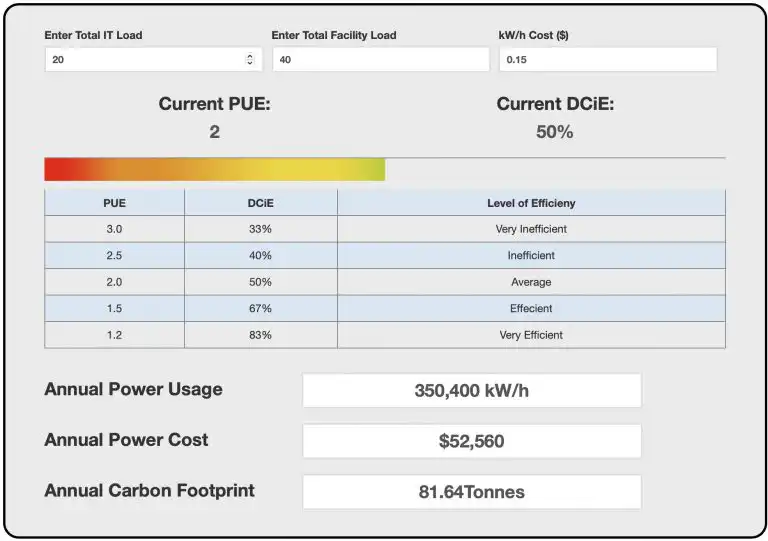Select the Total Facility Load input field
768x541 pixels.
(381, 59)
